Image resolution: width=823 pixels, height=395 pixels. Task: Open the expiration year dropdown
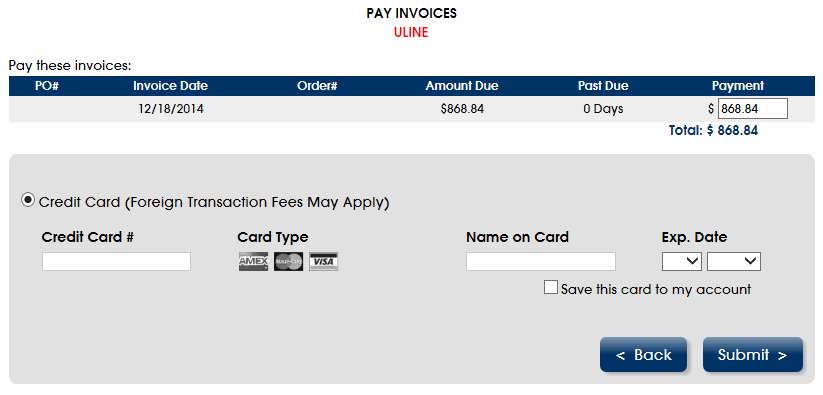pyautogui.click(x=734, y=261)
